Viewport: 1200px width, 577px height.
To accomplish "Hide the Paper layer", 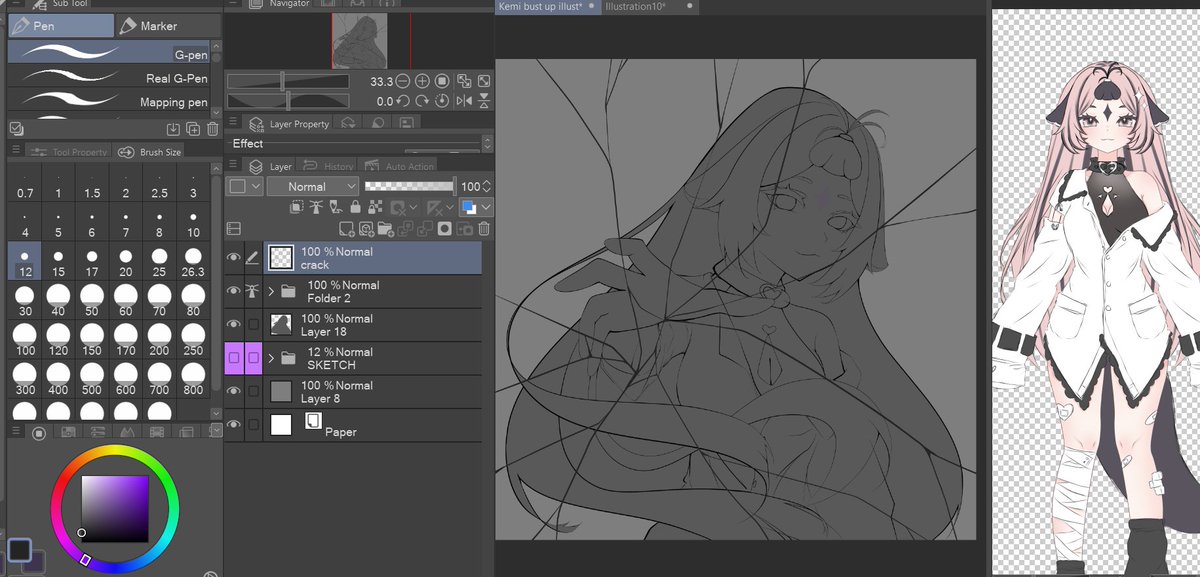I will [x=234, y=423].
